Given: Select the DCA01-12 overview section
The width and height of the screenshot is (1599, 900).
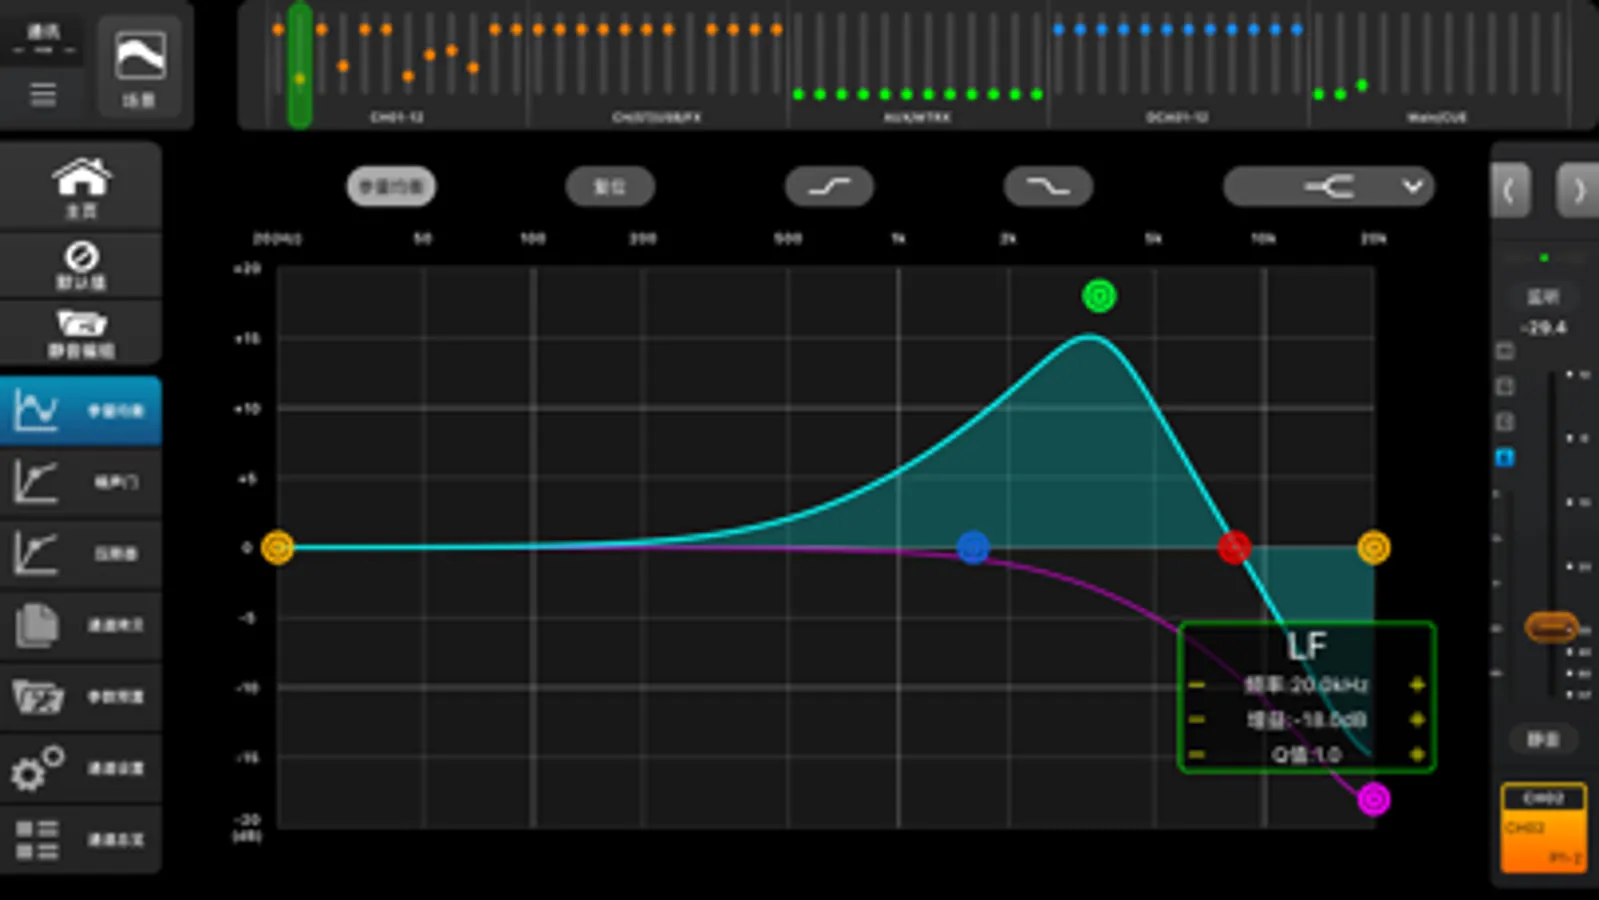Looking at the screenshot, I should pyautogui.click(x=1177, y=65).
